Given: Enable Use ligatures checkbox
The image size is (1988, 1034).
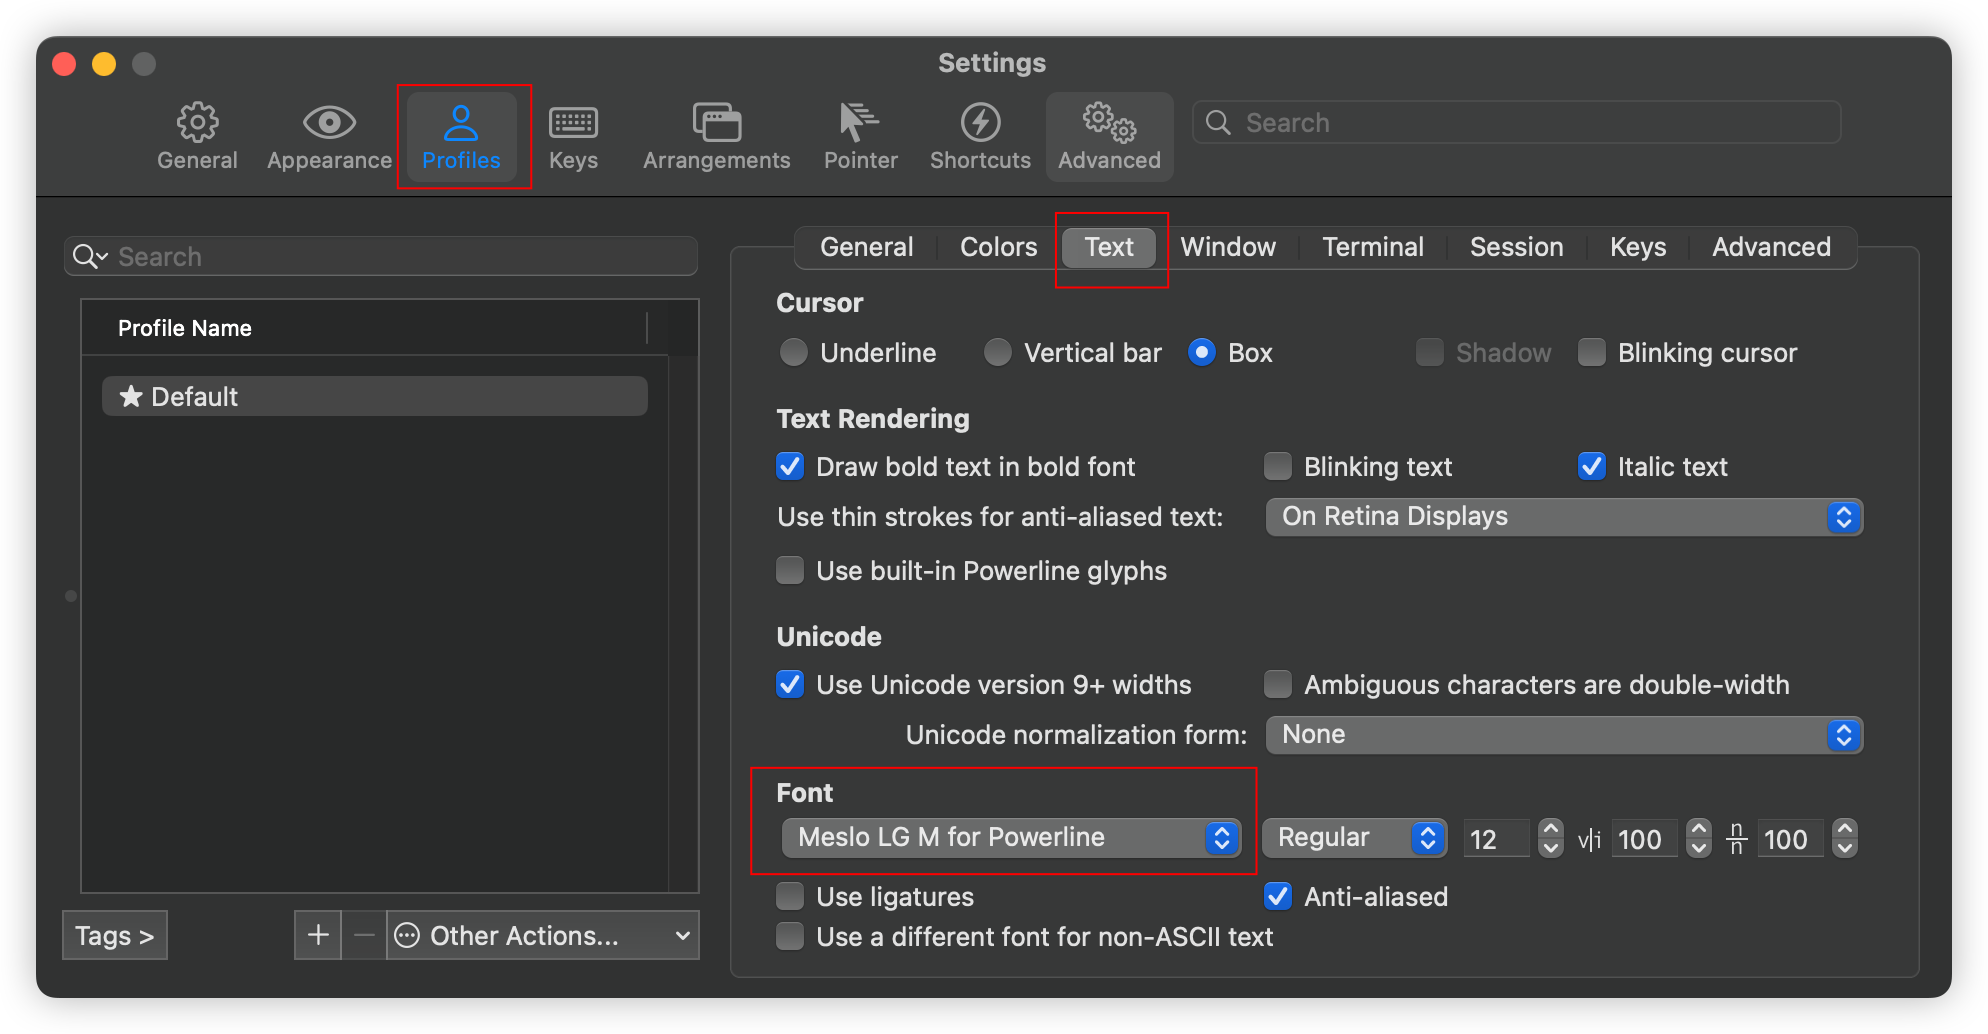Looking at the screenshot, I should pos(790,896).
